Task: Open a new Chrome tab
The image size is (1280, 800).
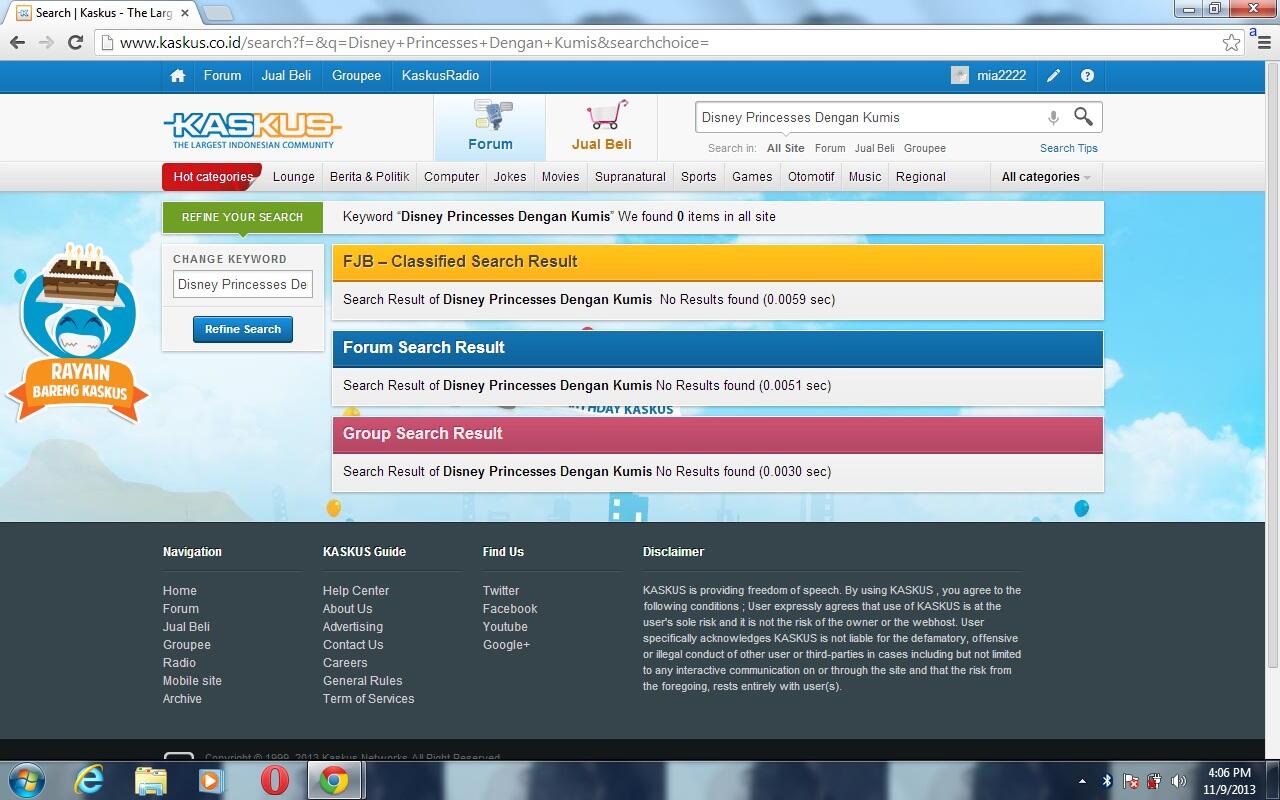Action: click(x=218, y=13)
